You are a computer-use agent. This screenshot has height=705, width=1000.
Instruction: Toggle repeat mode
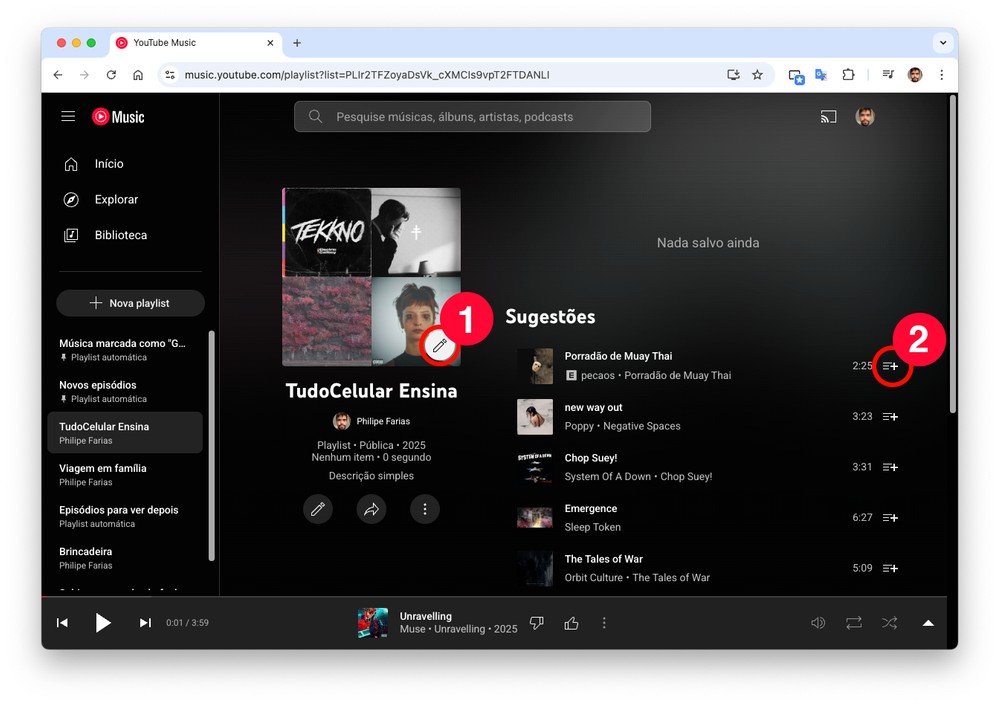coord(853,623)
